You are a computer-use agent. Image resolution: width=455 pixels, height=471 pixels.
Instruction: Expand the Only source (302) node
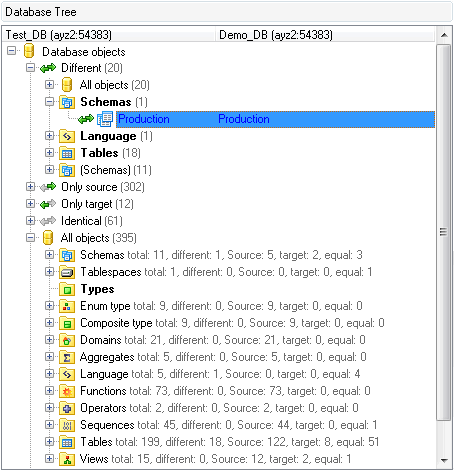[x=30, y=187]
